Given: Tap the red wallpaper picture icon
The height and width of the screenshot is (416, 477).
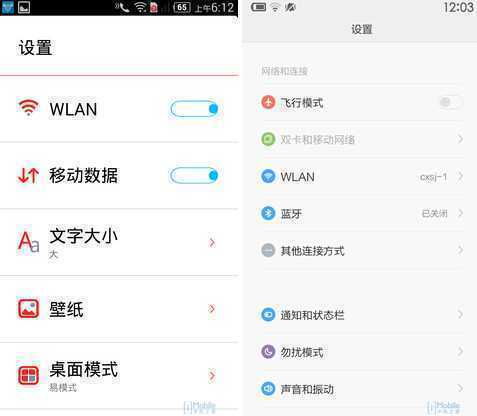Looking at the screenshot, I should tap(28, 308).
